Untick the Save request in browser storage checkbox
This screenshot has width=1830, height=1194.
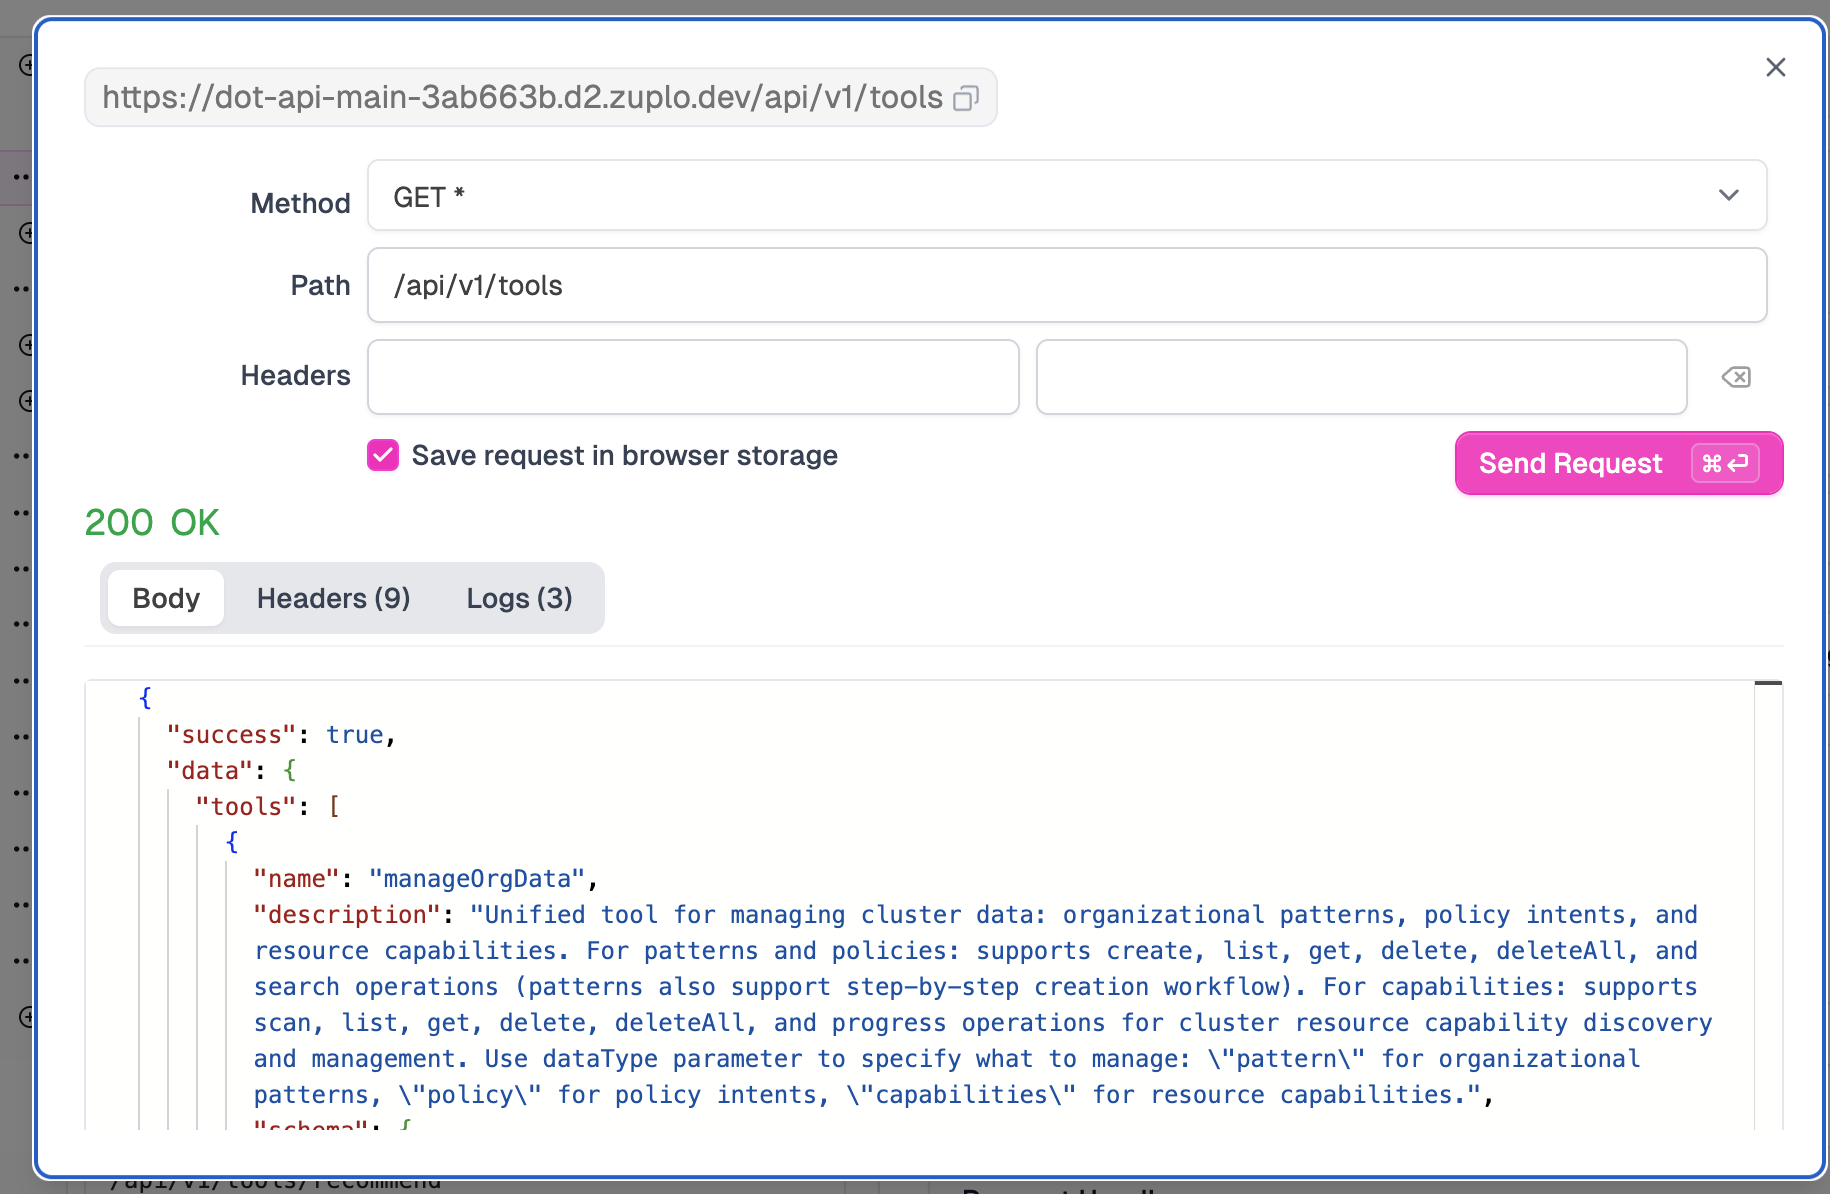383,456
